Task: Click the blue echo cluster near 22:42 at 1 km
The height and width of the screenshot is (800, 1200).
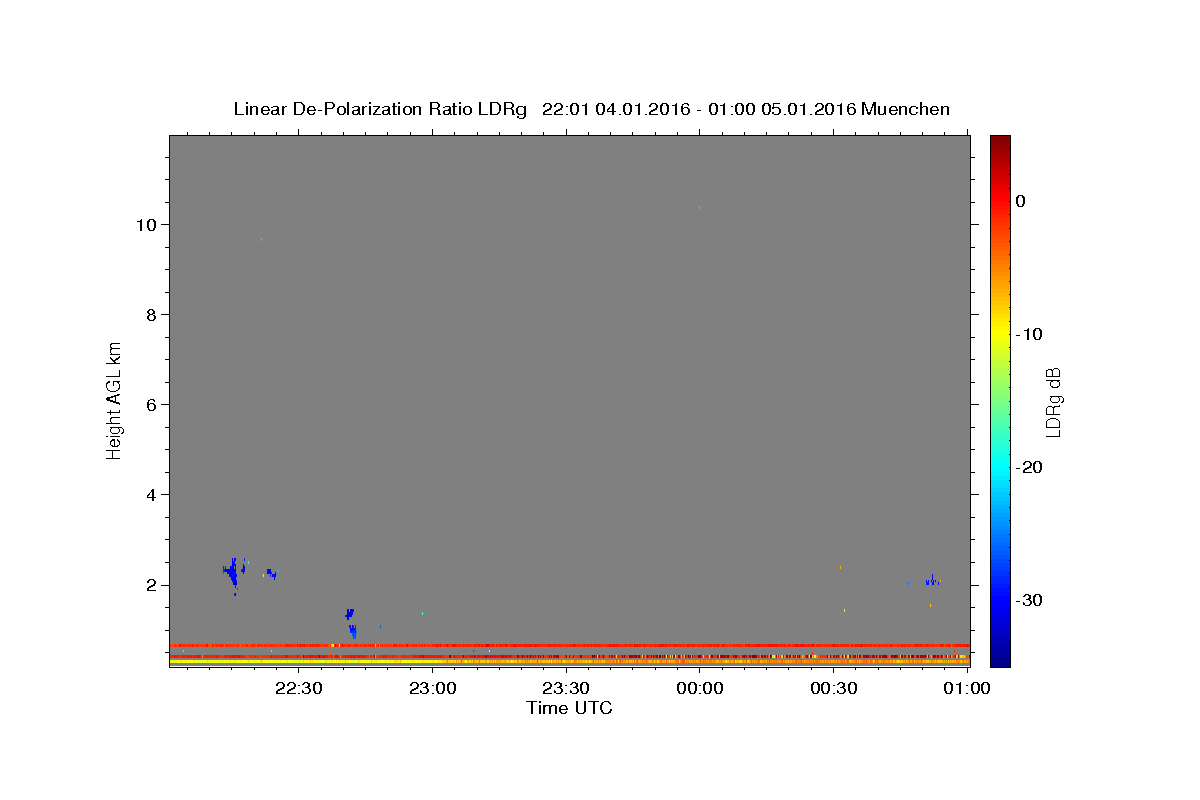Action: [x=351, y=622]
